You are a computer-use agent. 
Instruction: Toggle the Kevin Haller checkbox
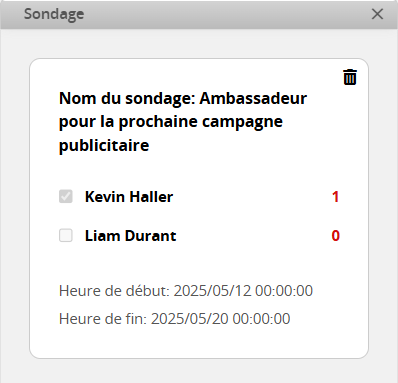[66, 196]
